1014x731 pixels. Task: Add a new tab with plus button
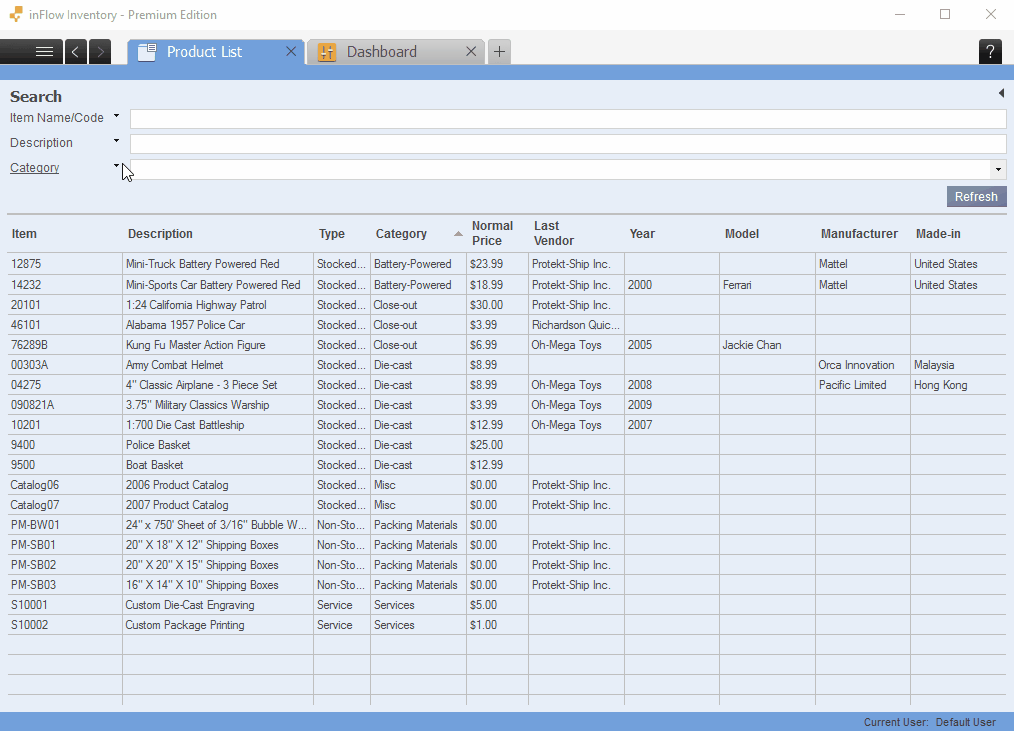[x=500, y=52]
